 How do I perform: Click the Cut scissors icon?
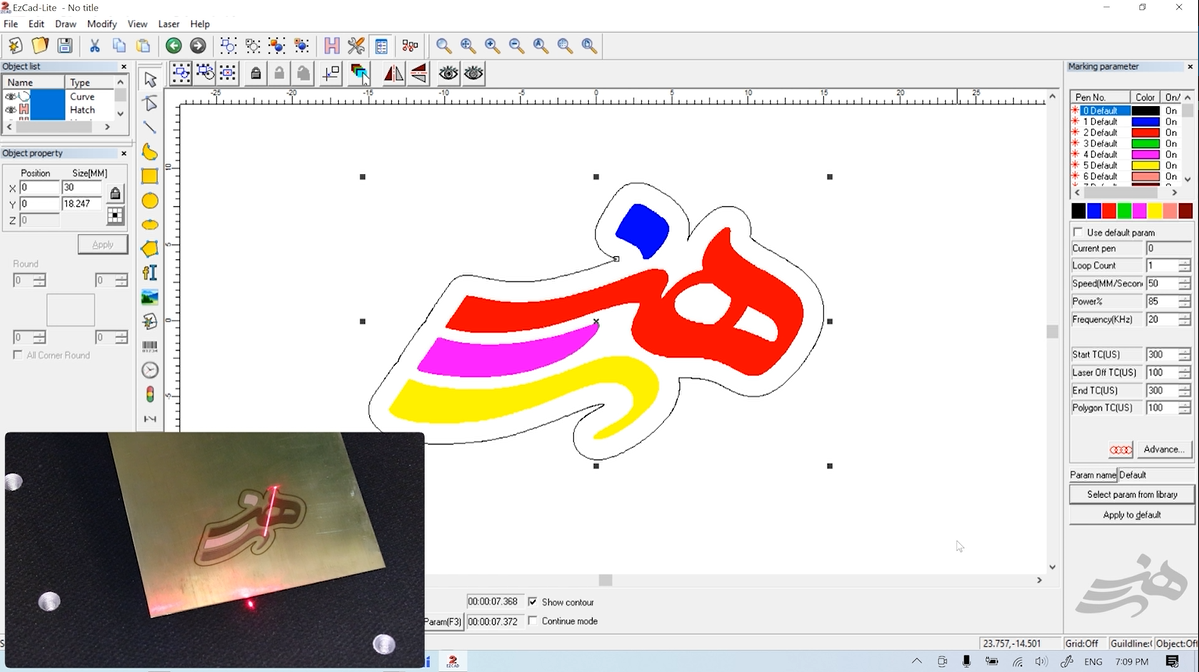(94, 46)
